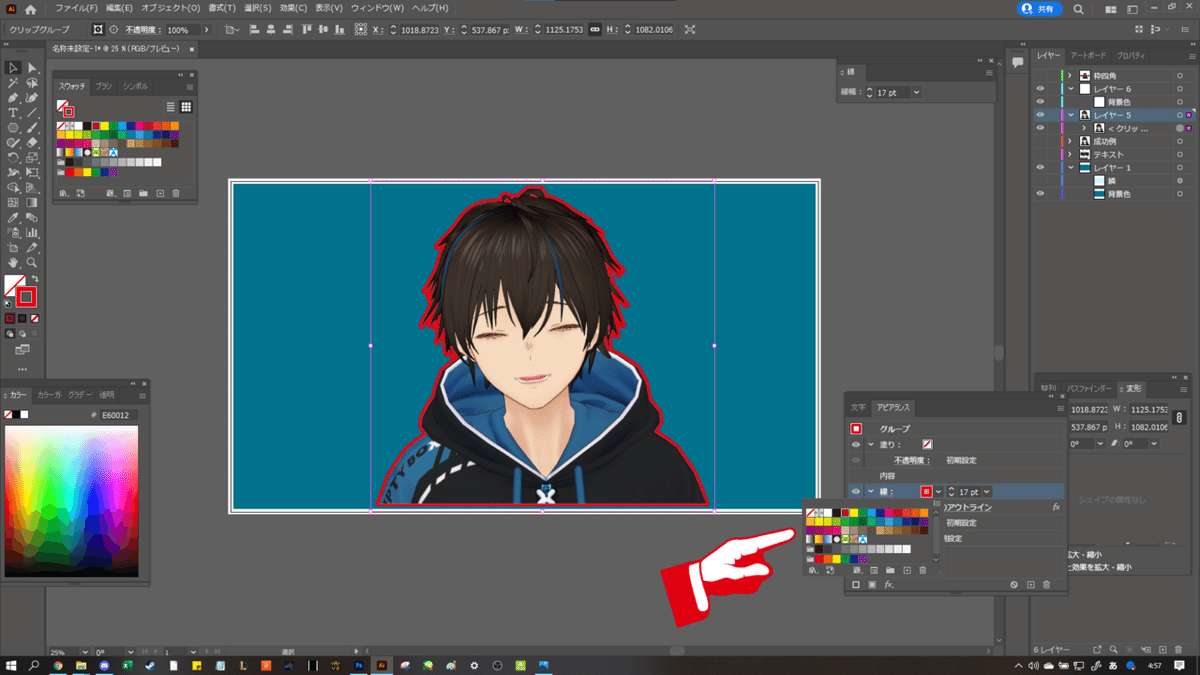Screen dimensions: 1200x675
Task: Click the グラデ tab in Color panel
Action: tap(82, 395)
